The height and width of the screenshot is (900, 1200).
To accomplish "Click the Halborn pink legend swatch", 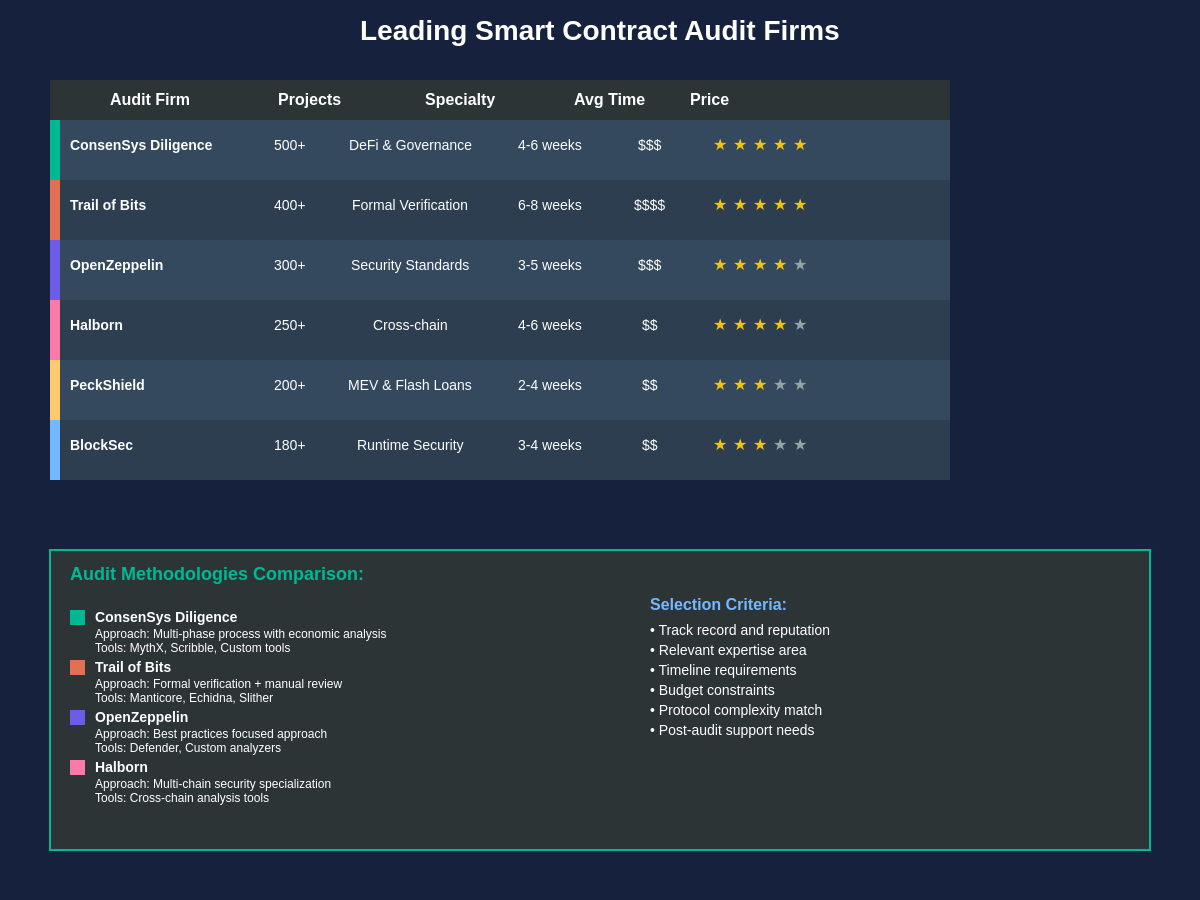I will point(77,767).
